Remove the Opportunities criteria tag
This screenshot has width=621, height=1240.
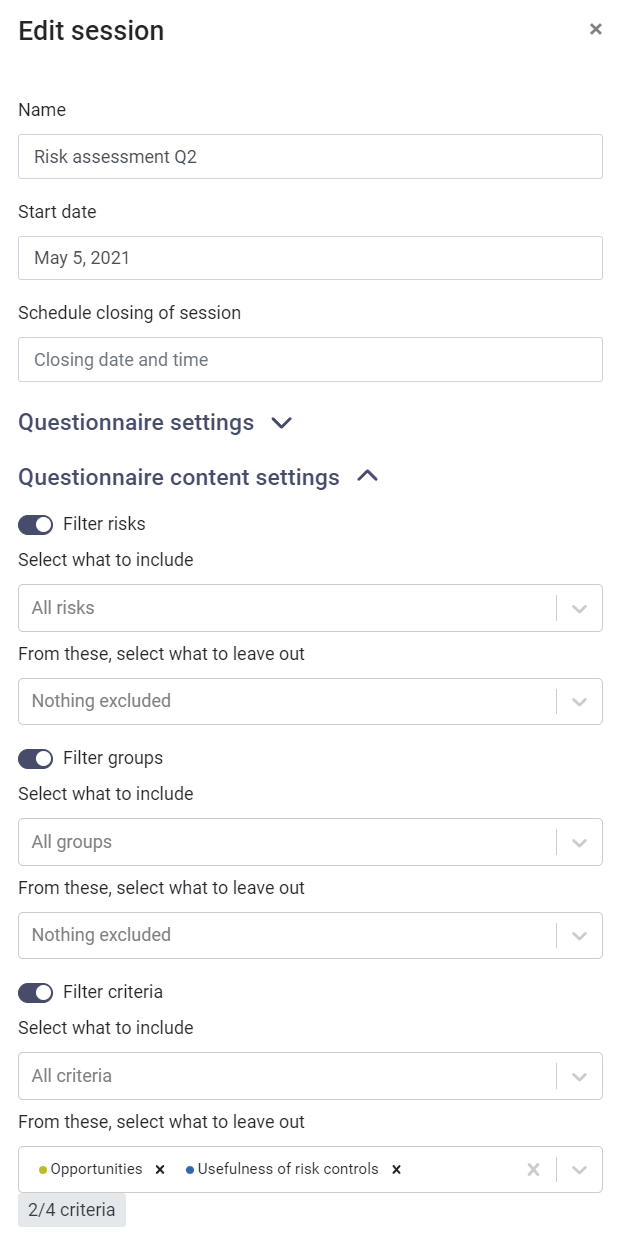click(x=160, y=1169)
